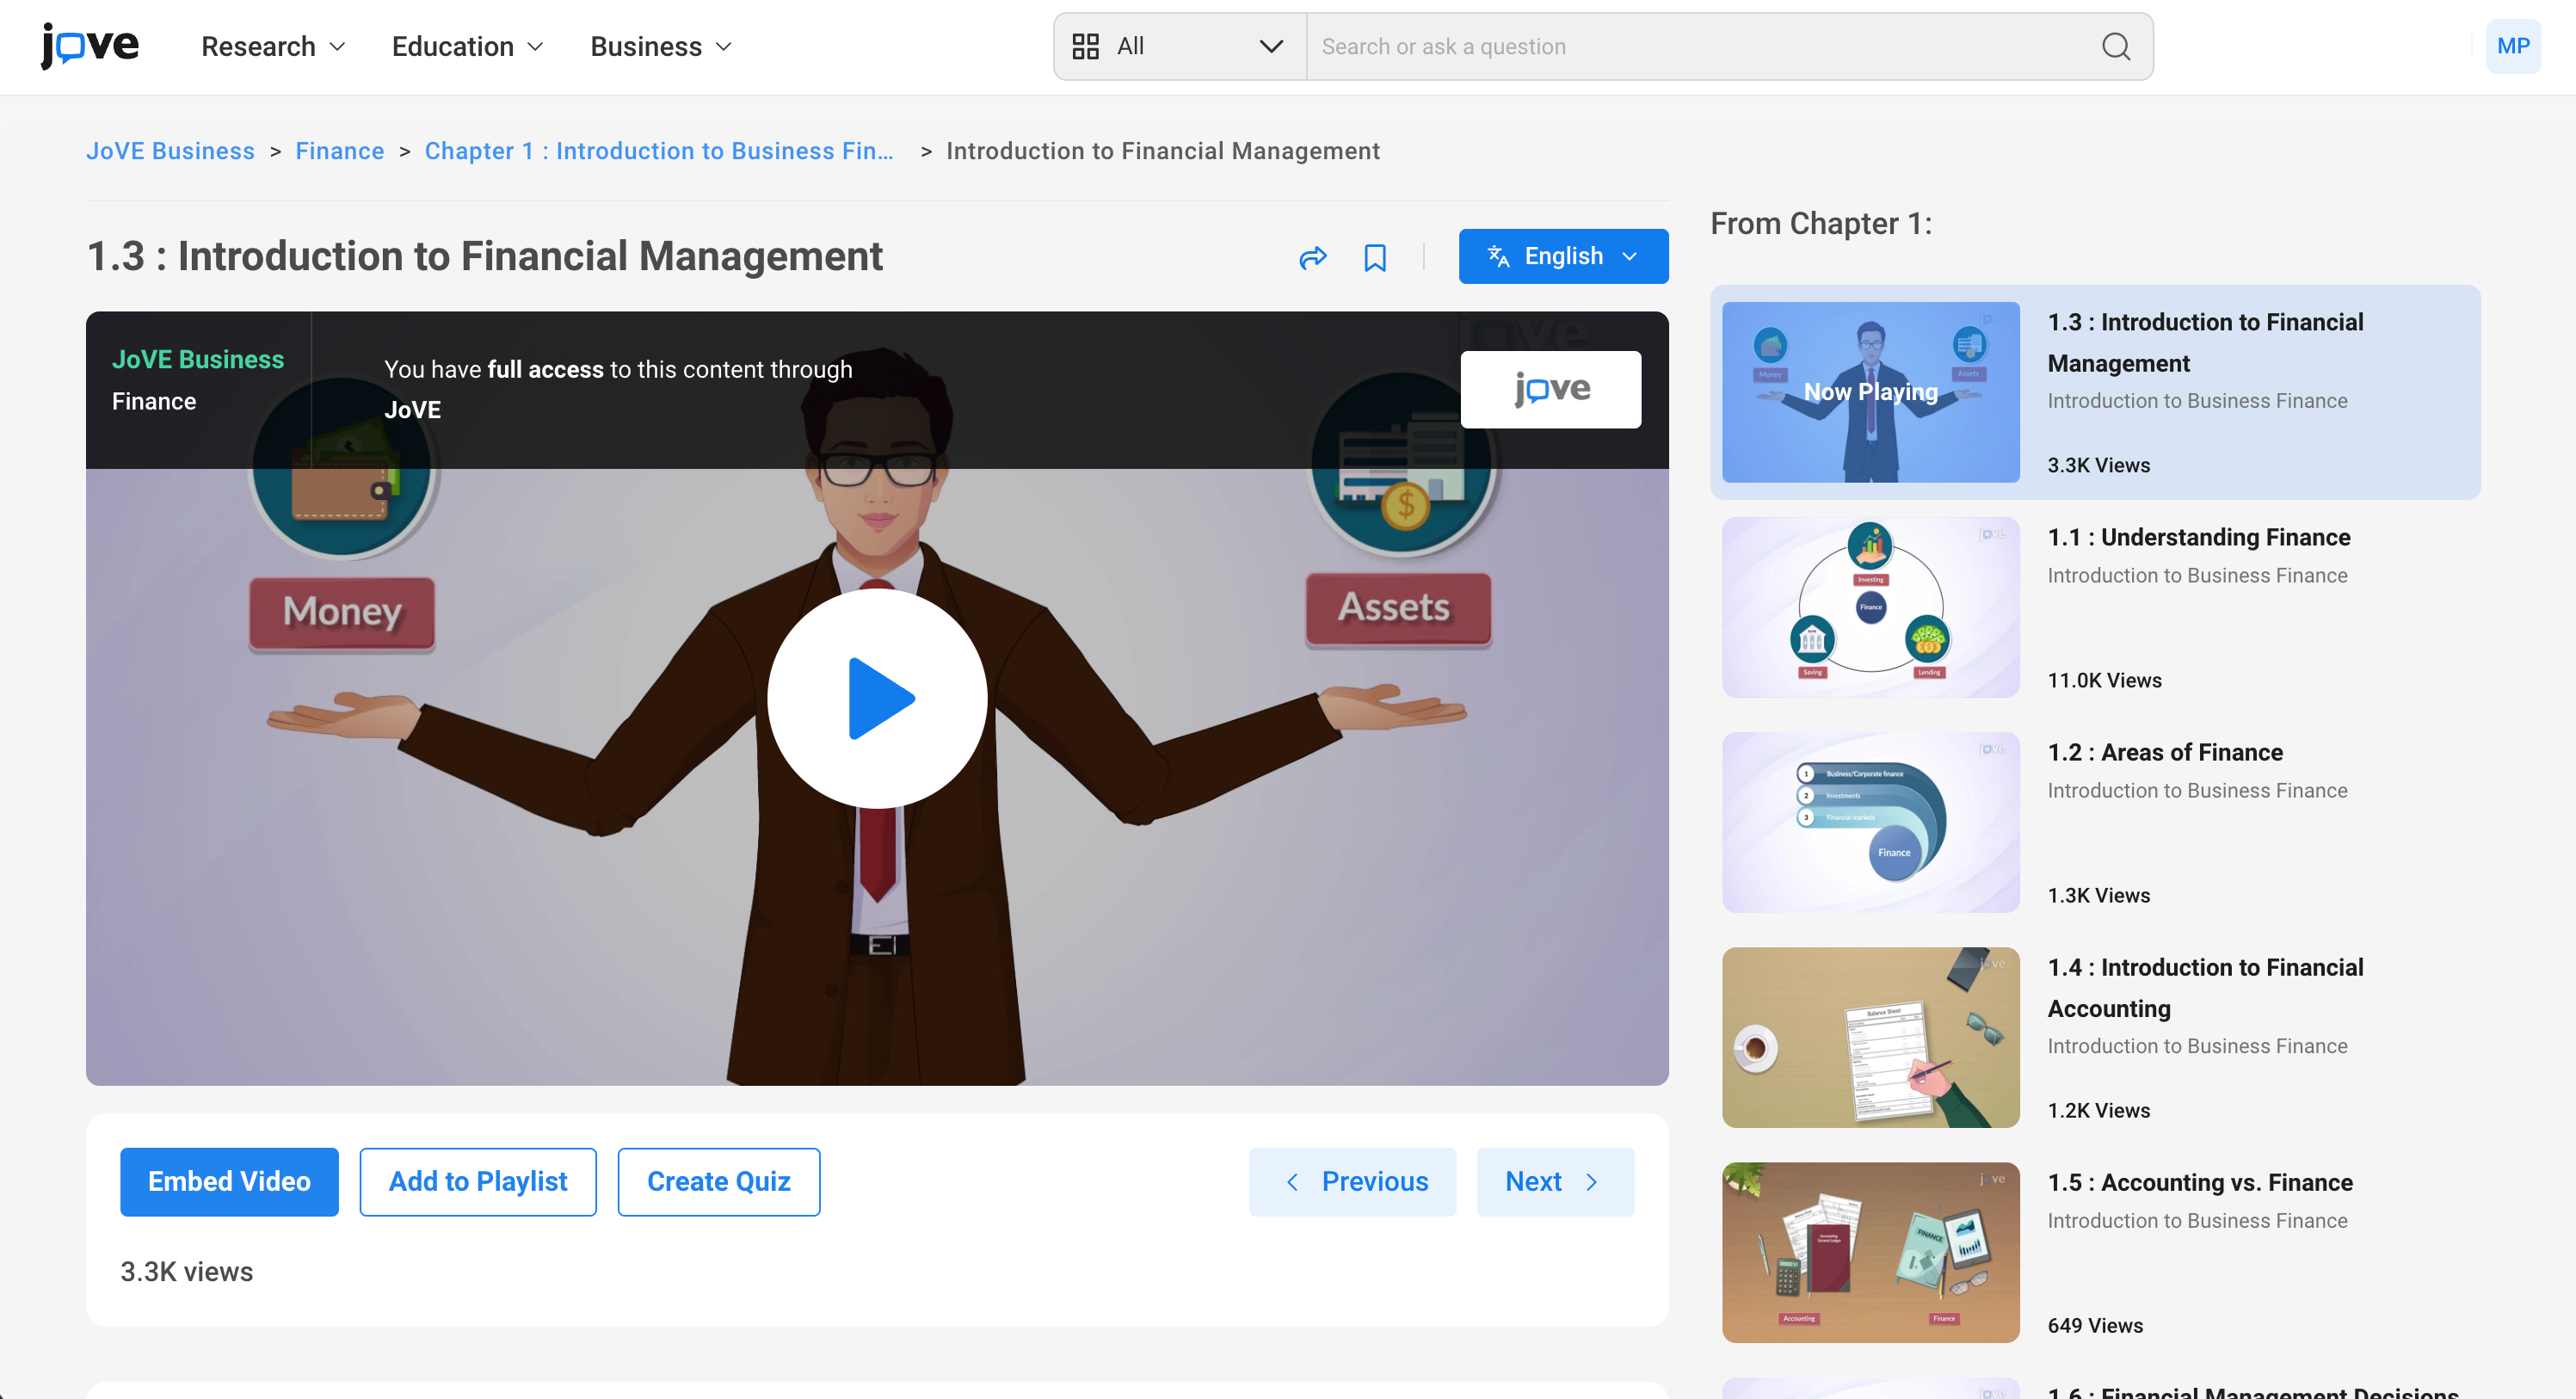Expand the Research menu
This screenshot has width=2576, height=1399.
tap(272, 47)
